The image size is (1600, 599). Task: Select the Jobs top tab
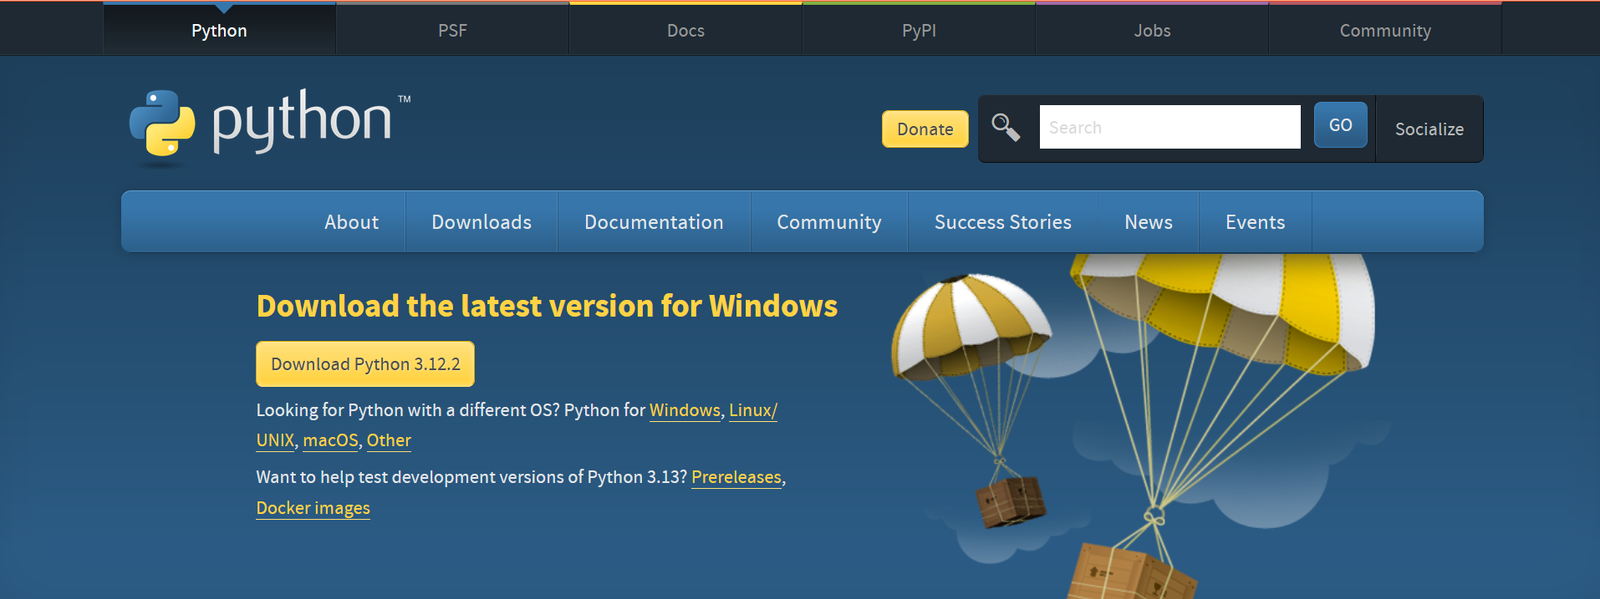click(1152, 30)
